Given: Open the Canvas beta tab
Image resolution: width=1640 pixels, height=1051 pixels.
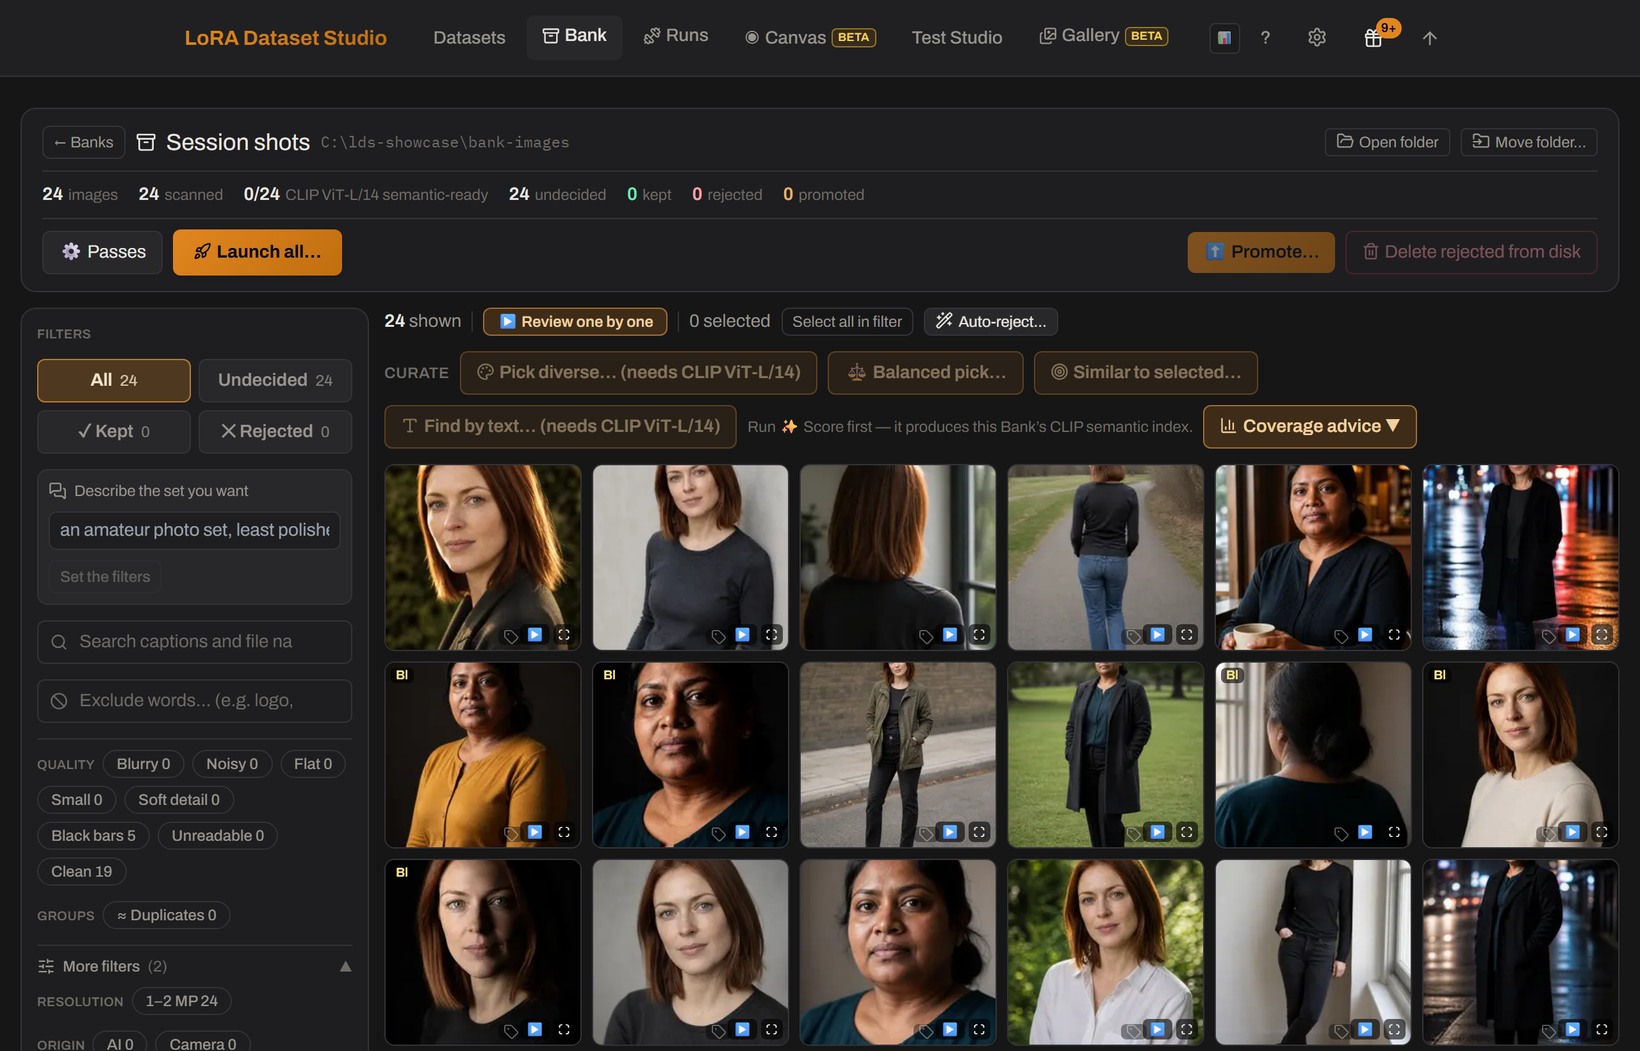Looking at the screenshot, I should coord(810,38).
